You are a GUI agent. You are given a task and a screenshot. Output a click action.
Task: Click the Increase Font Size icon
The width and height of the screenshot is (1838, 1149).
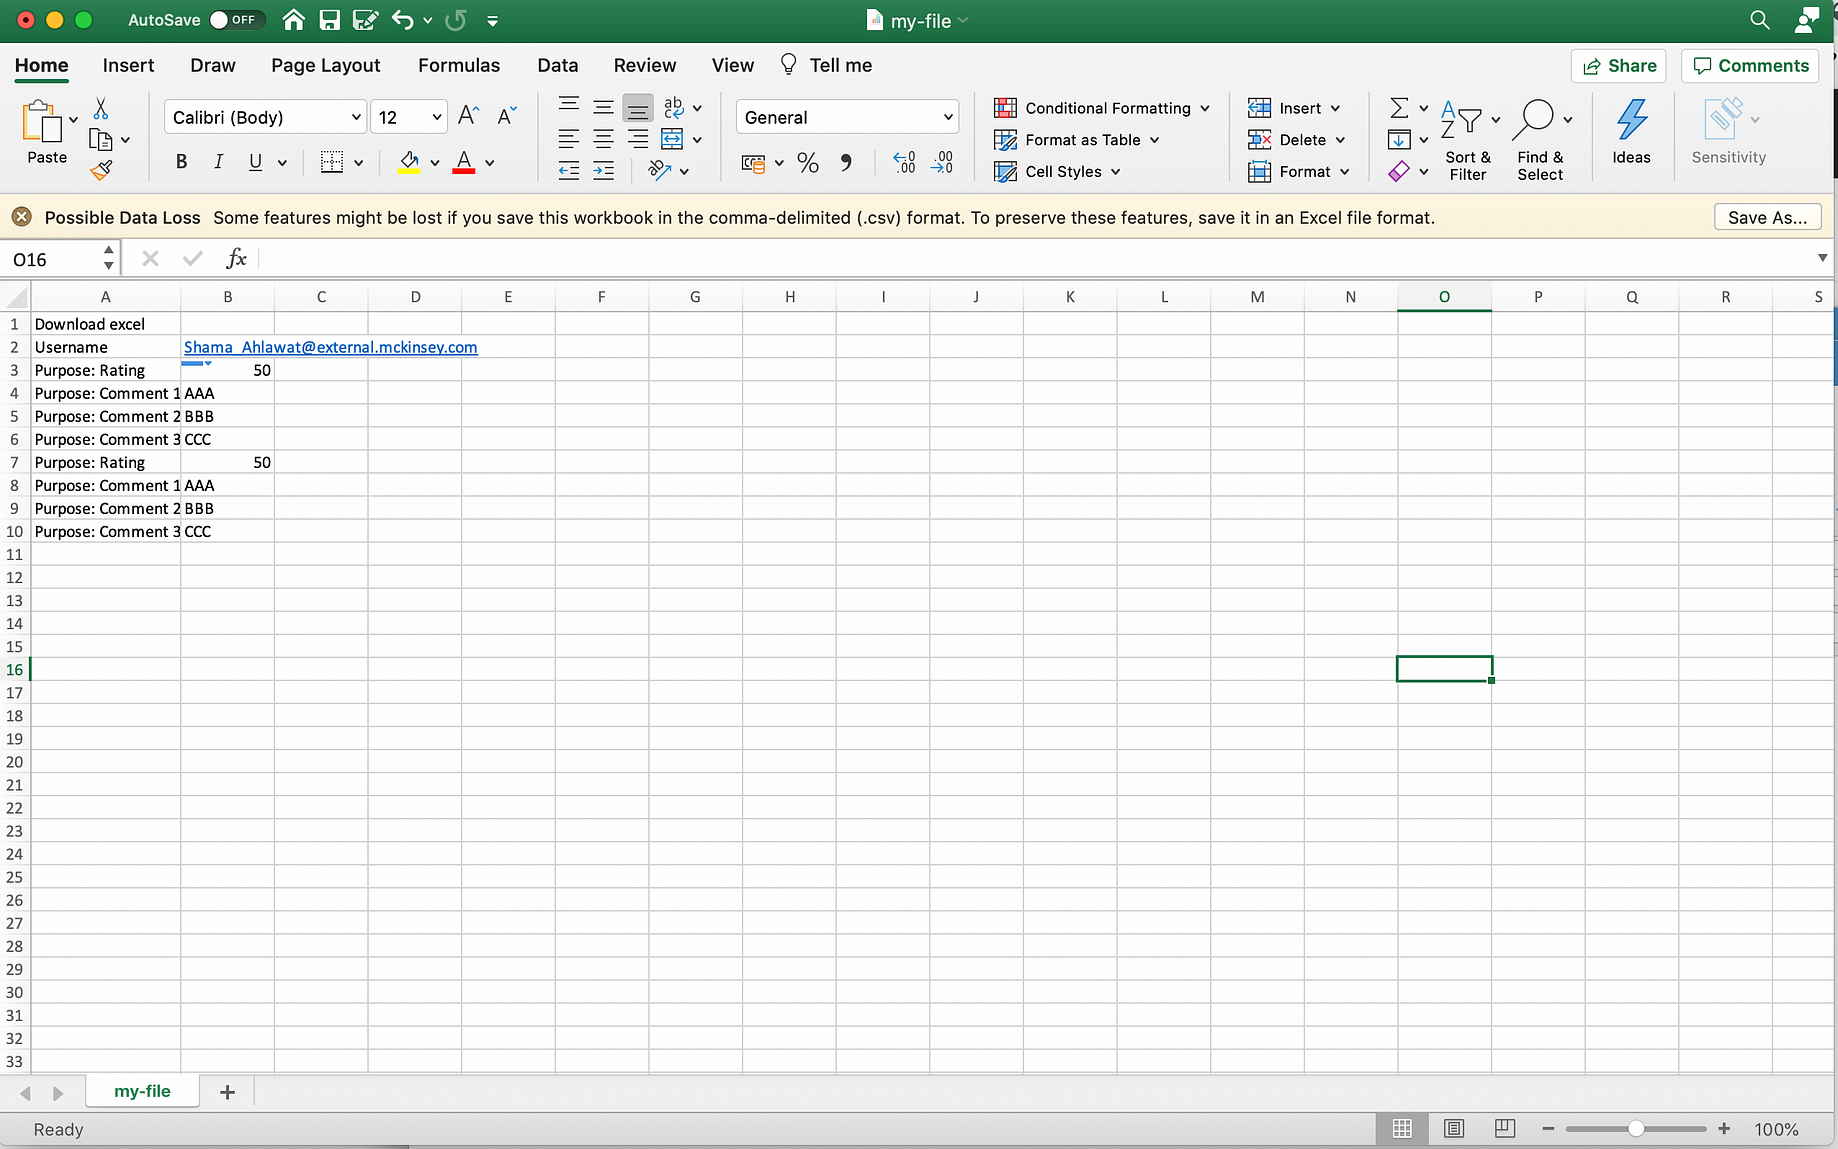(x=468, y=116)
